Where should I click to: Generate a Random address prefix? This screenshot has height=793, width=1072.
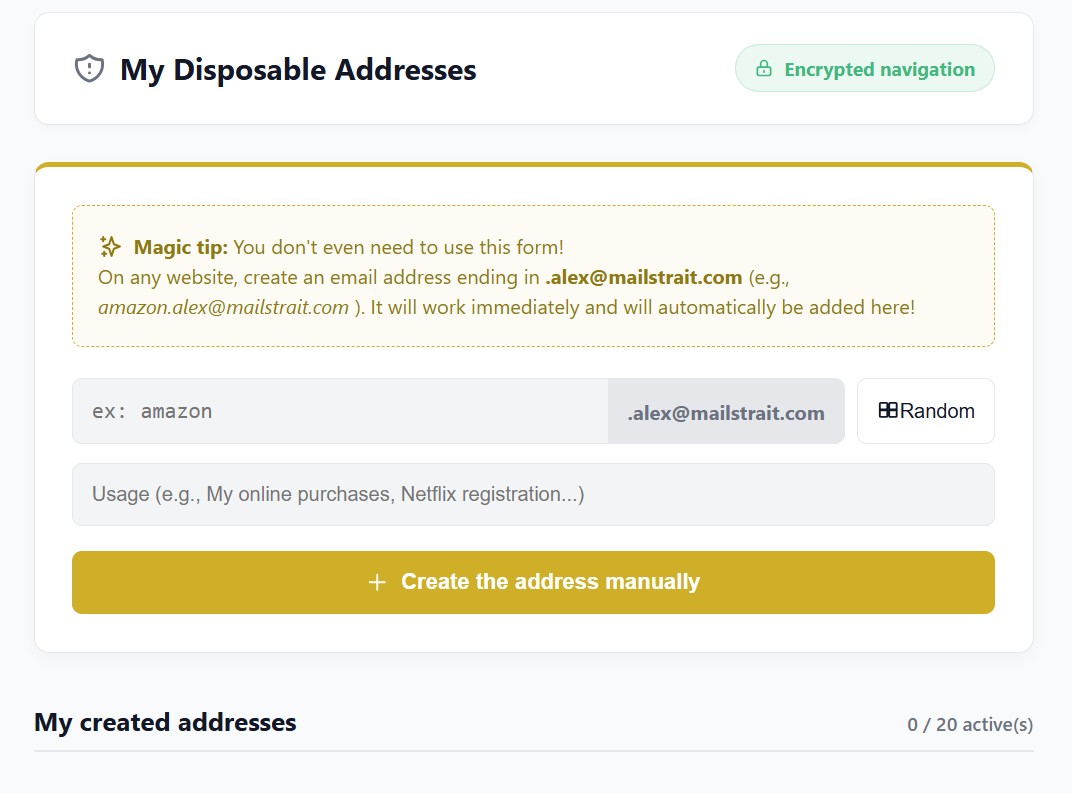point(926,411)
